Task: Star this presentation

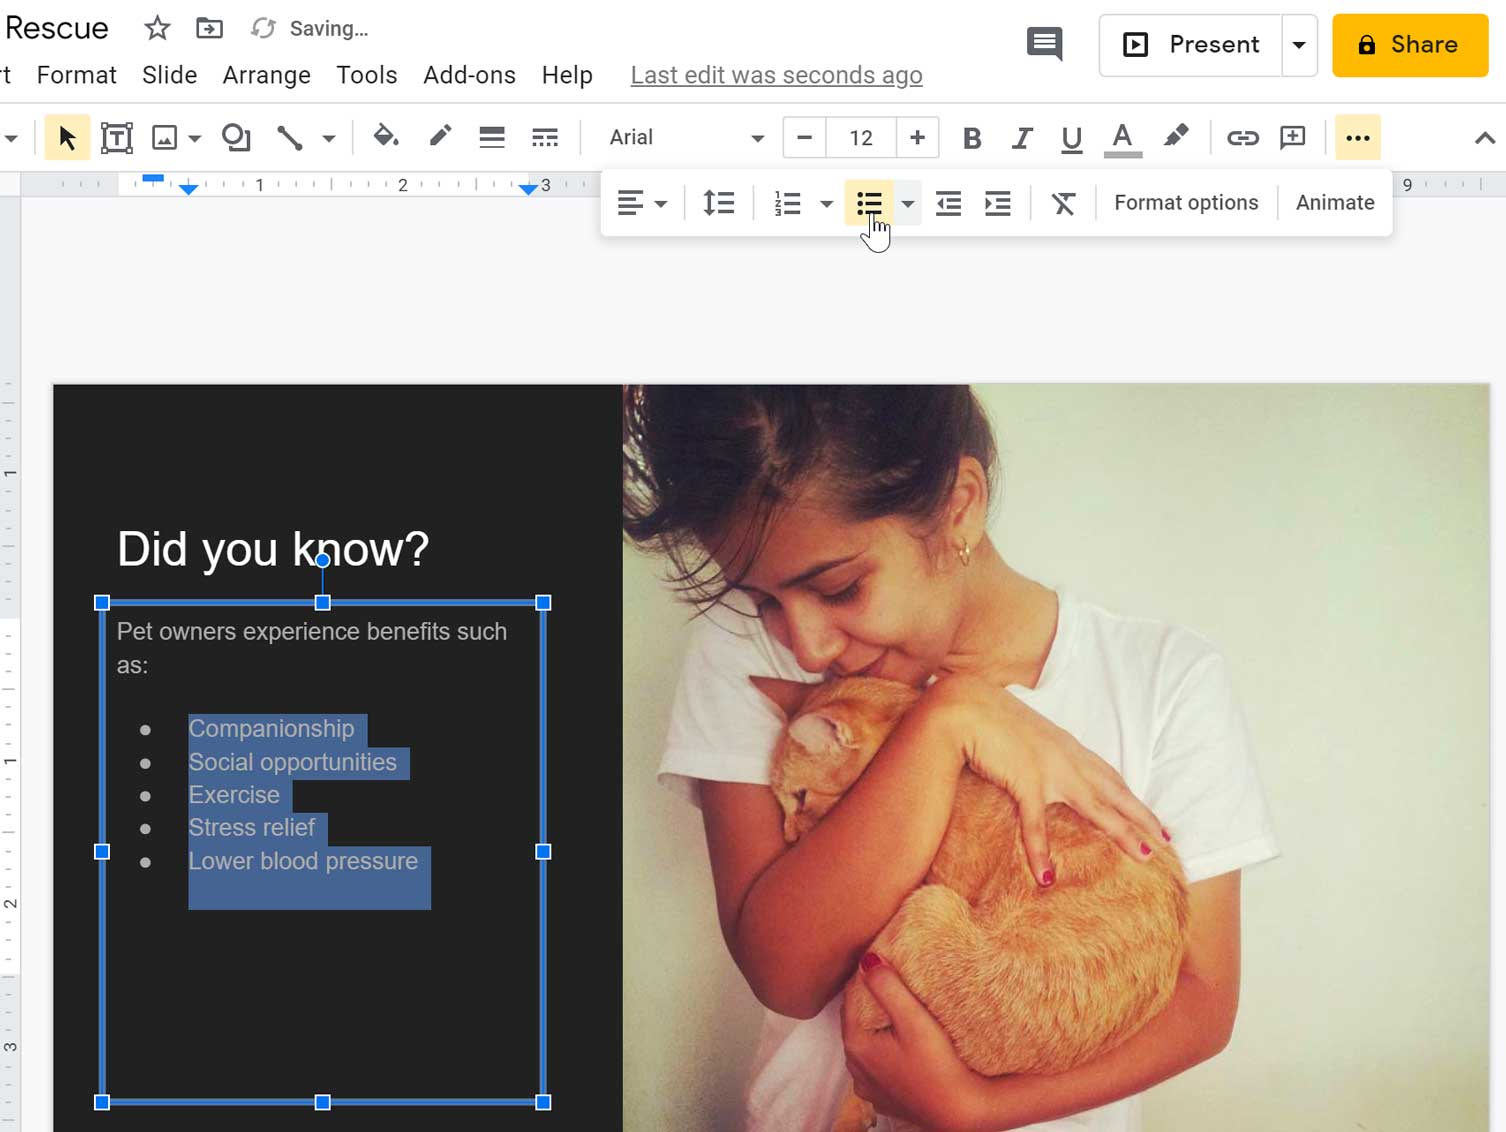Action: [x=157, y=29]
